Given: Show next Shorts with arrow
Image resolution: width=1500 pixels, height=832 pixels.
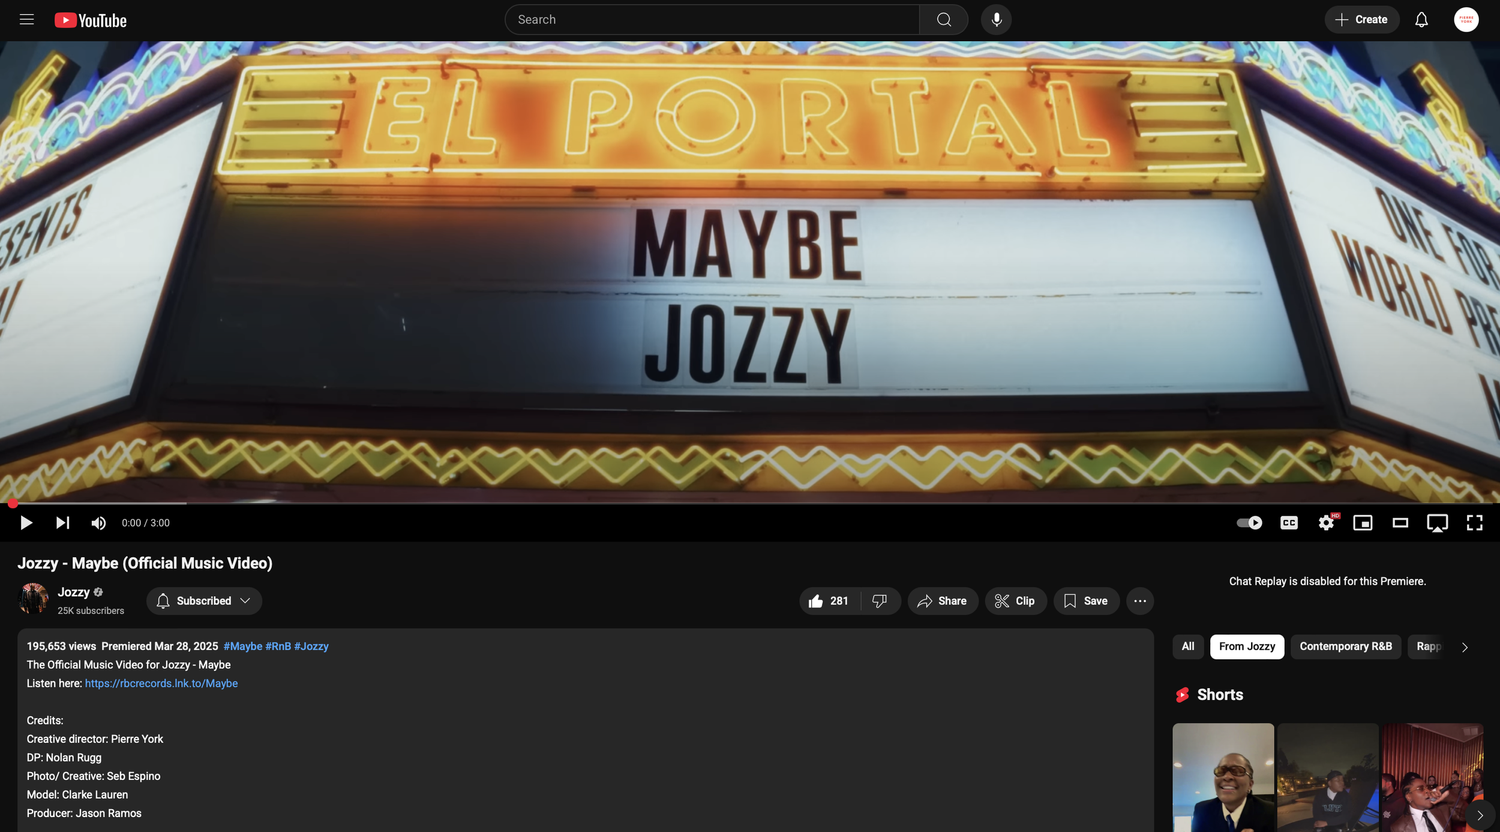Looking at the screenshot, I should [x=1480, y=815].
